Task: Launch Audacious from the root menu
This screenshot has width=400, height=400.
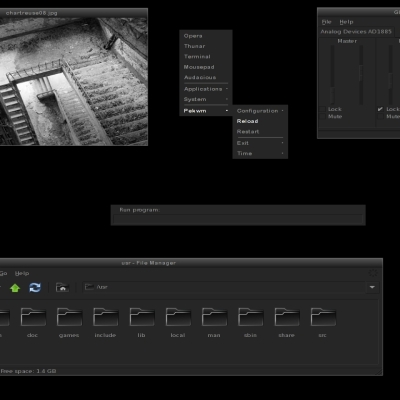Action: pyautogui.click(x=205, y=77)
